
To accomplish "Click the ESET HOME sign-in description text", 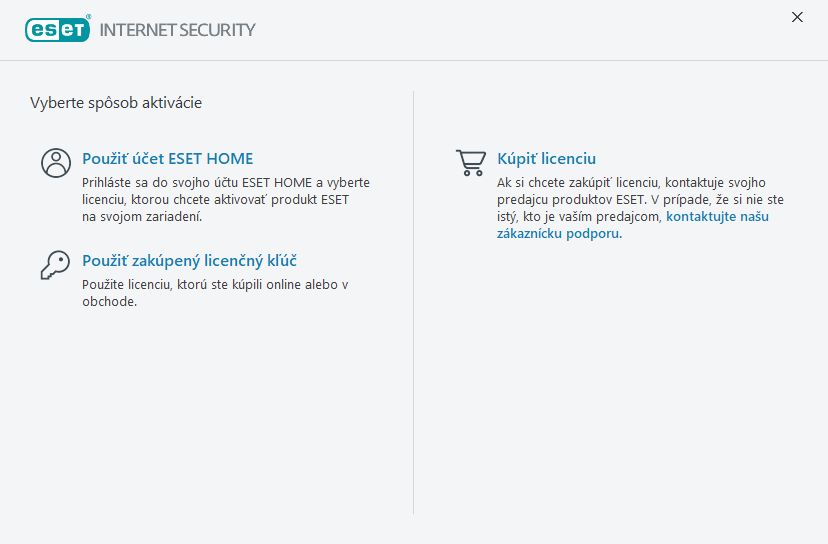I will tap(225, 200).
